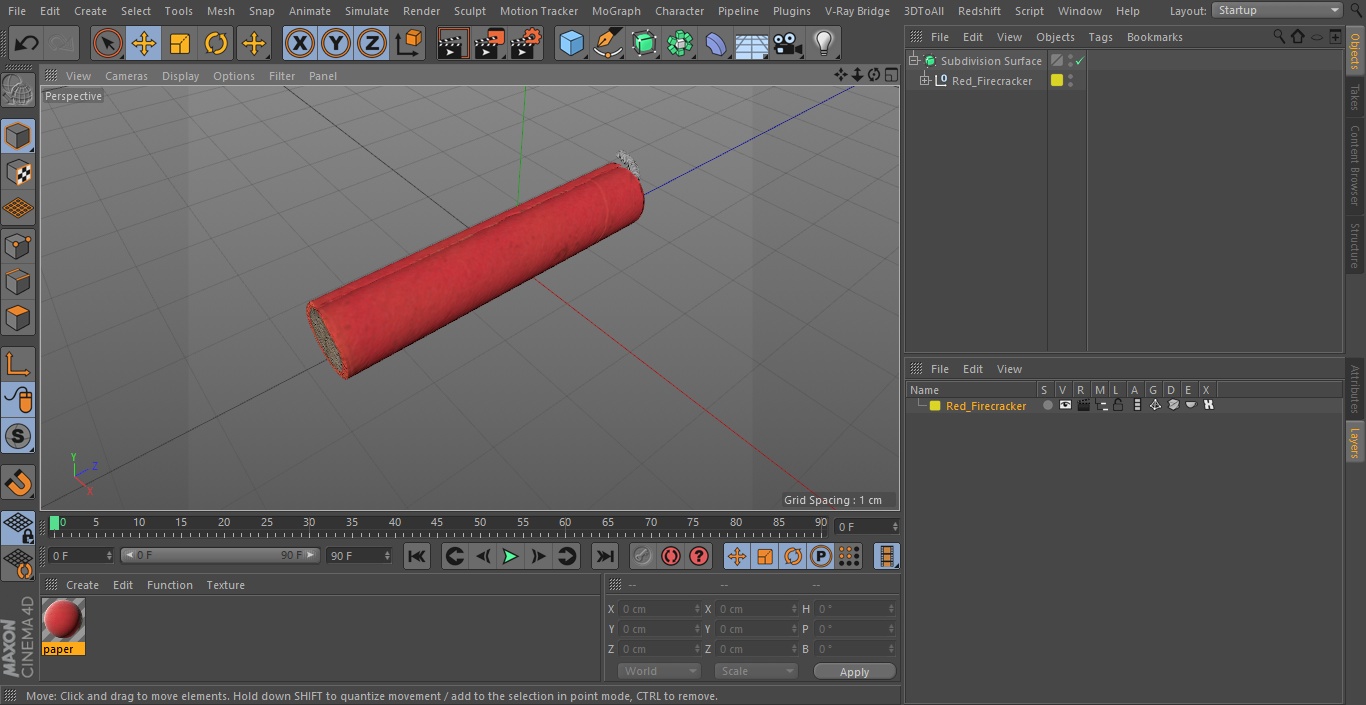The height and width of the screenshot is (705, 1366).
Task: Switch to Texture mode in left sidebar
Action: [x=18, y=172]
